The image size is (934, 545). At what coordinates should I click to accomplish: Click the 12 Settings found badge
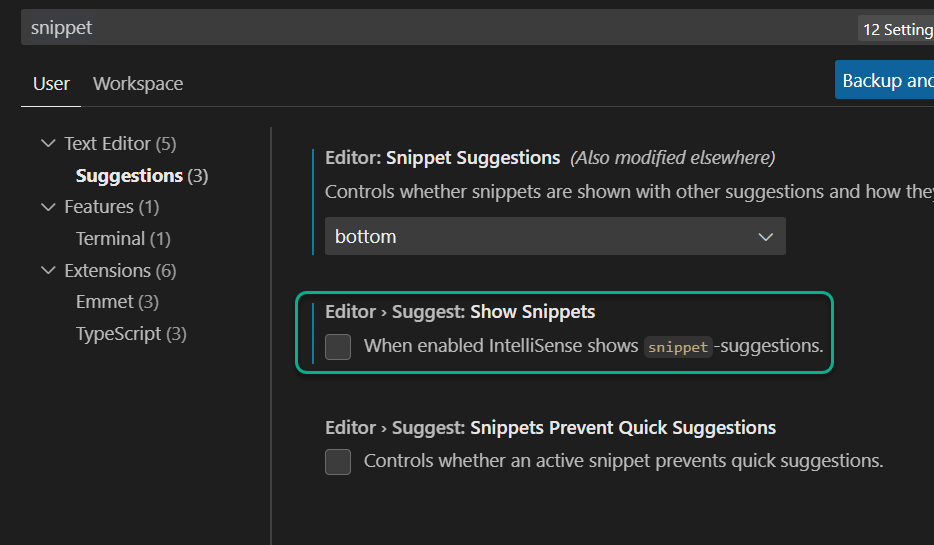[x=896, y=29]
